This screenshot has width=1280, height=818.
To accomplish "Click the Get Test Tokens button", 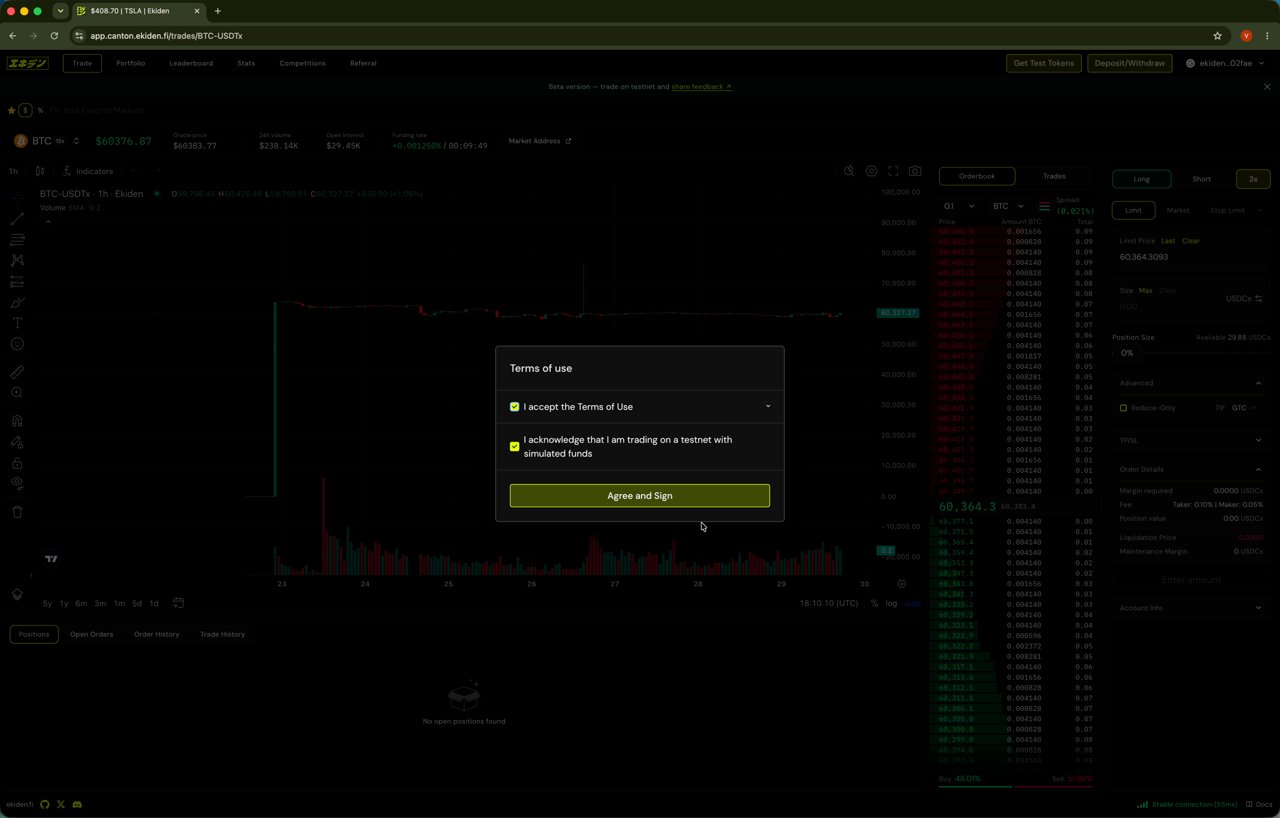I will (x=1043, y=63).
